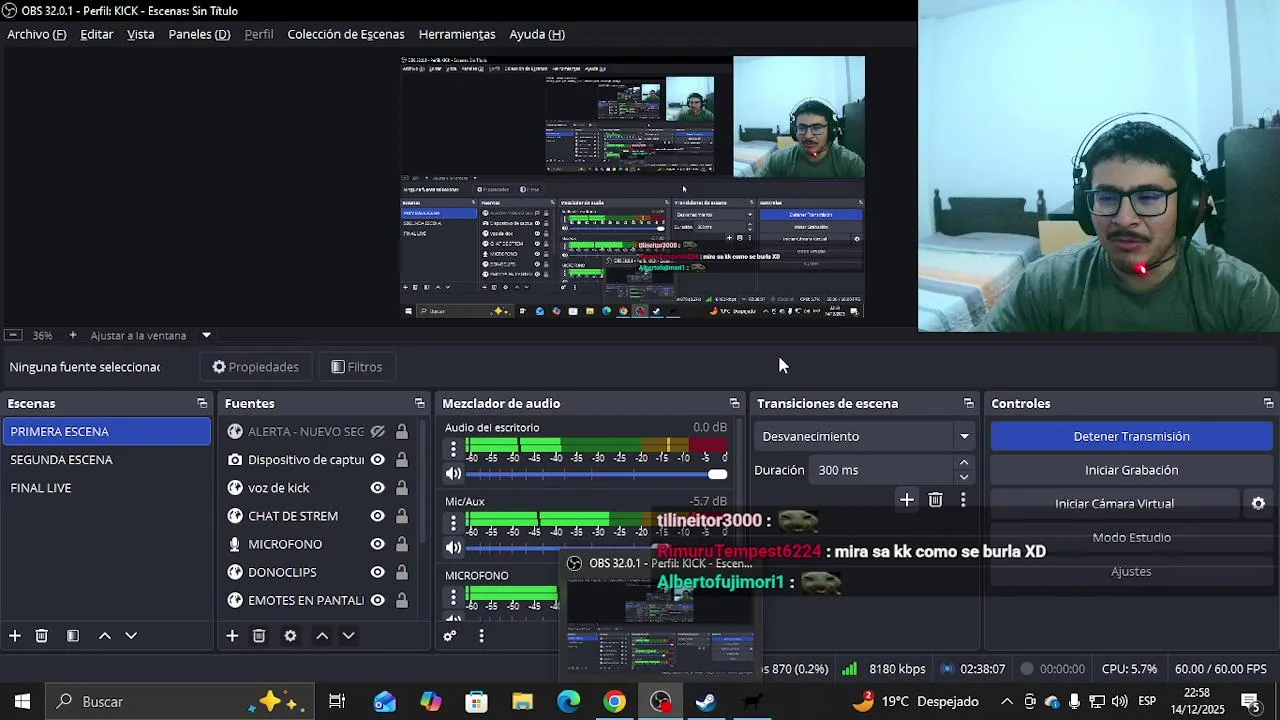Toggle visibility of ALERTA - NUEVO SEG source
Image resolution: width=1280 pixels, height=720 pixels.
tap(377, 432)
